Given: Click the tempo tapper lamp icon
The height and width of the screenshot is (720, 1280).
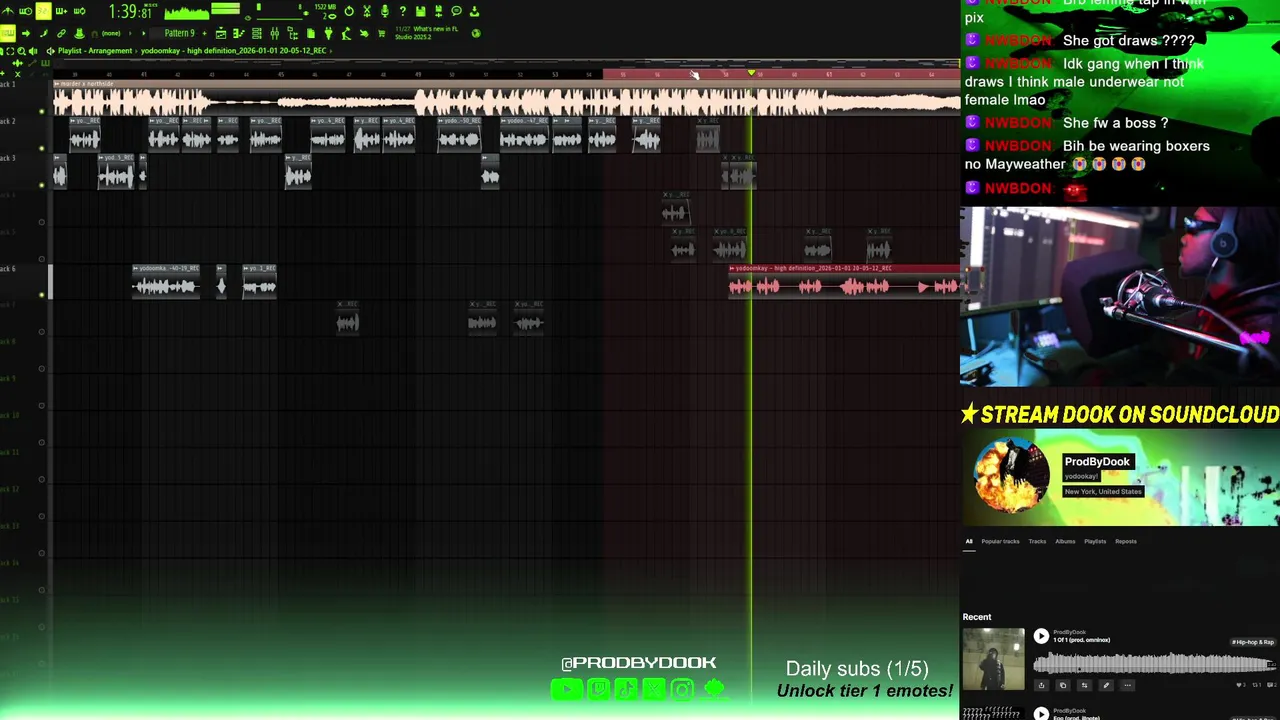Looking at the screenshot, I should tap(347, 33).
